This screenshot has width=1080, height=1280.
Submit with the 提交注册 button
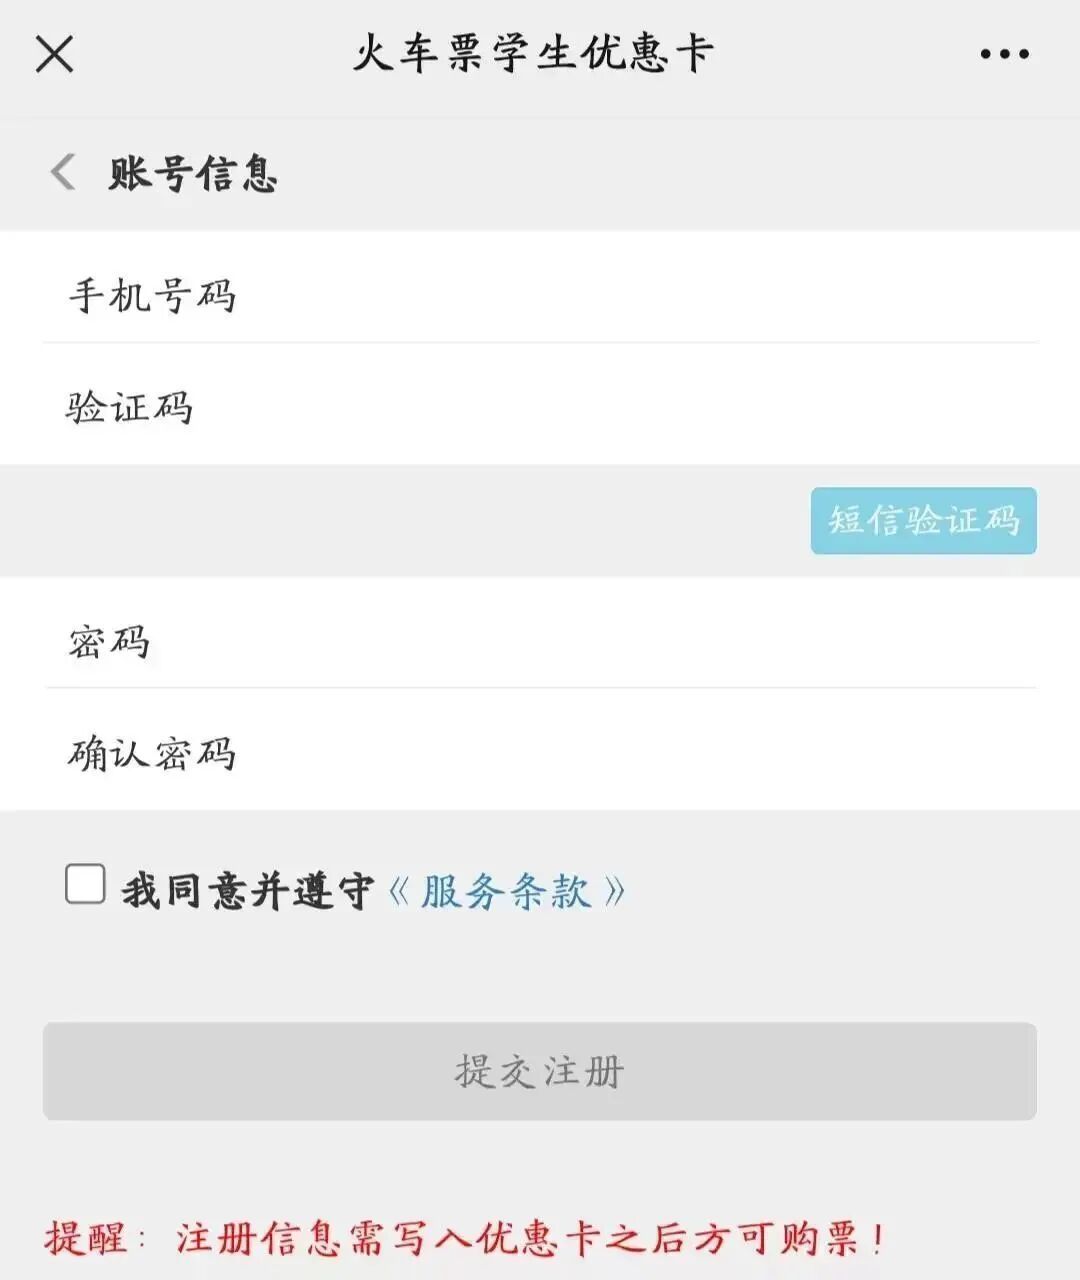click(x=539, y=1071)
